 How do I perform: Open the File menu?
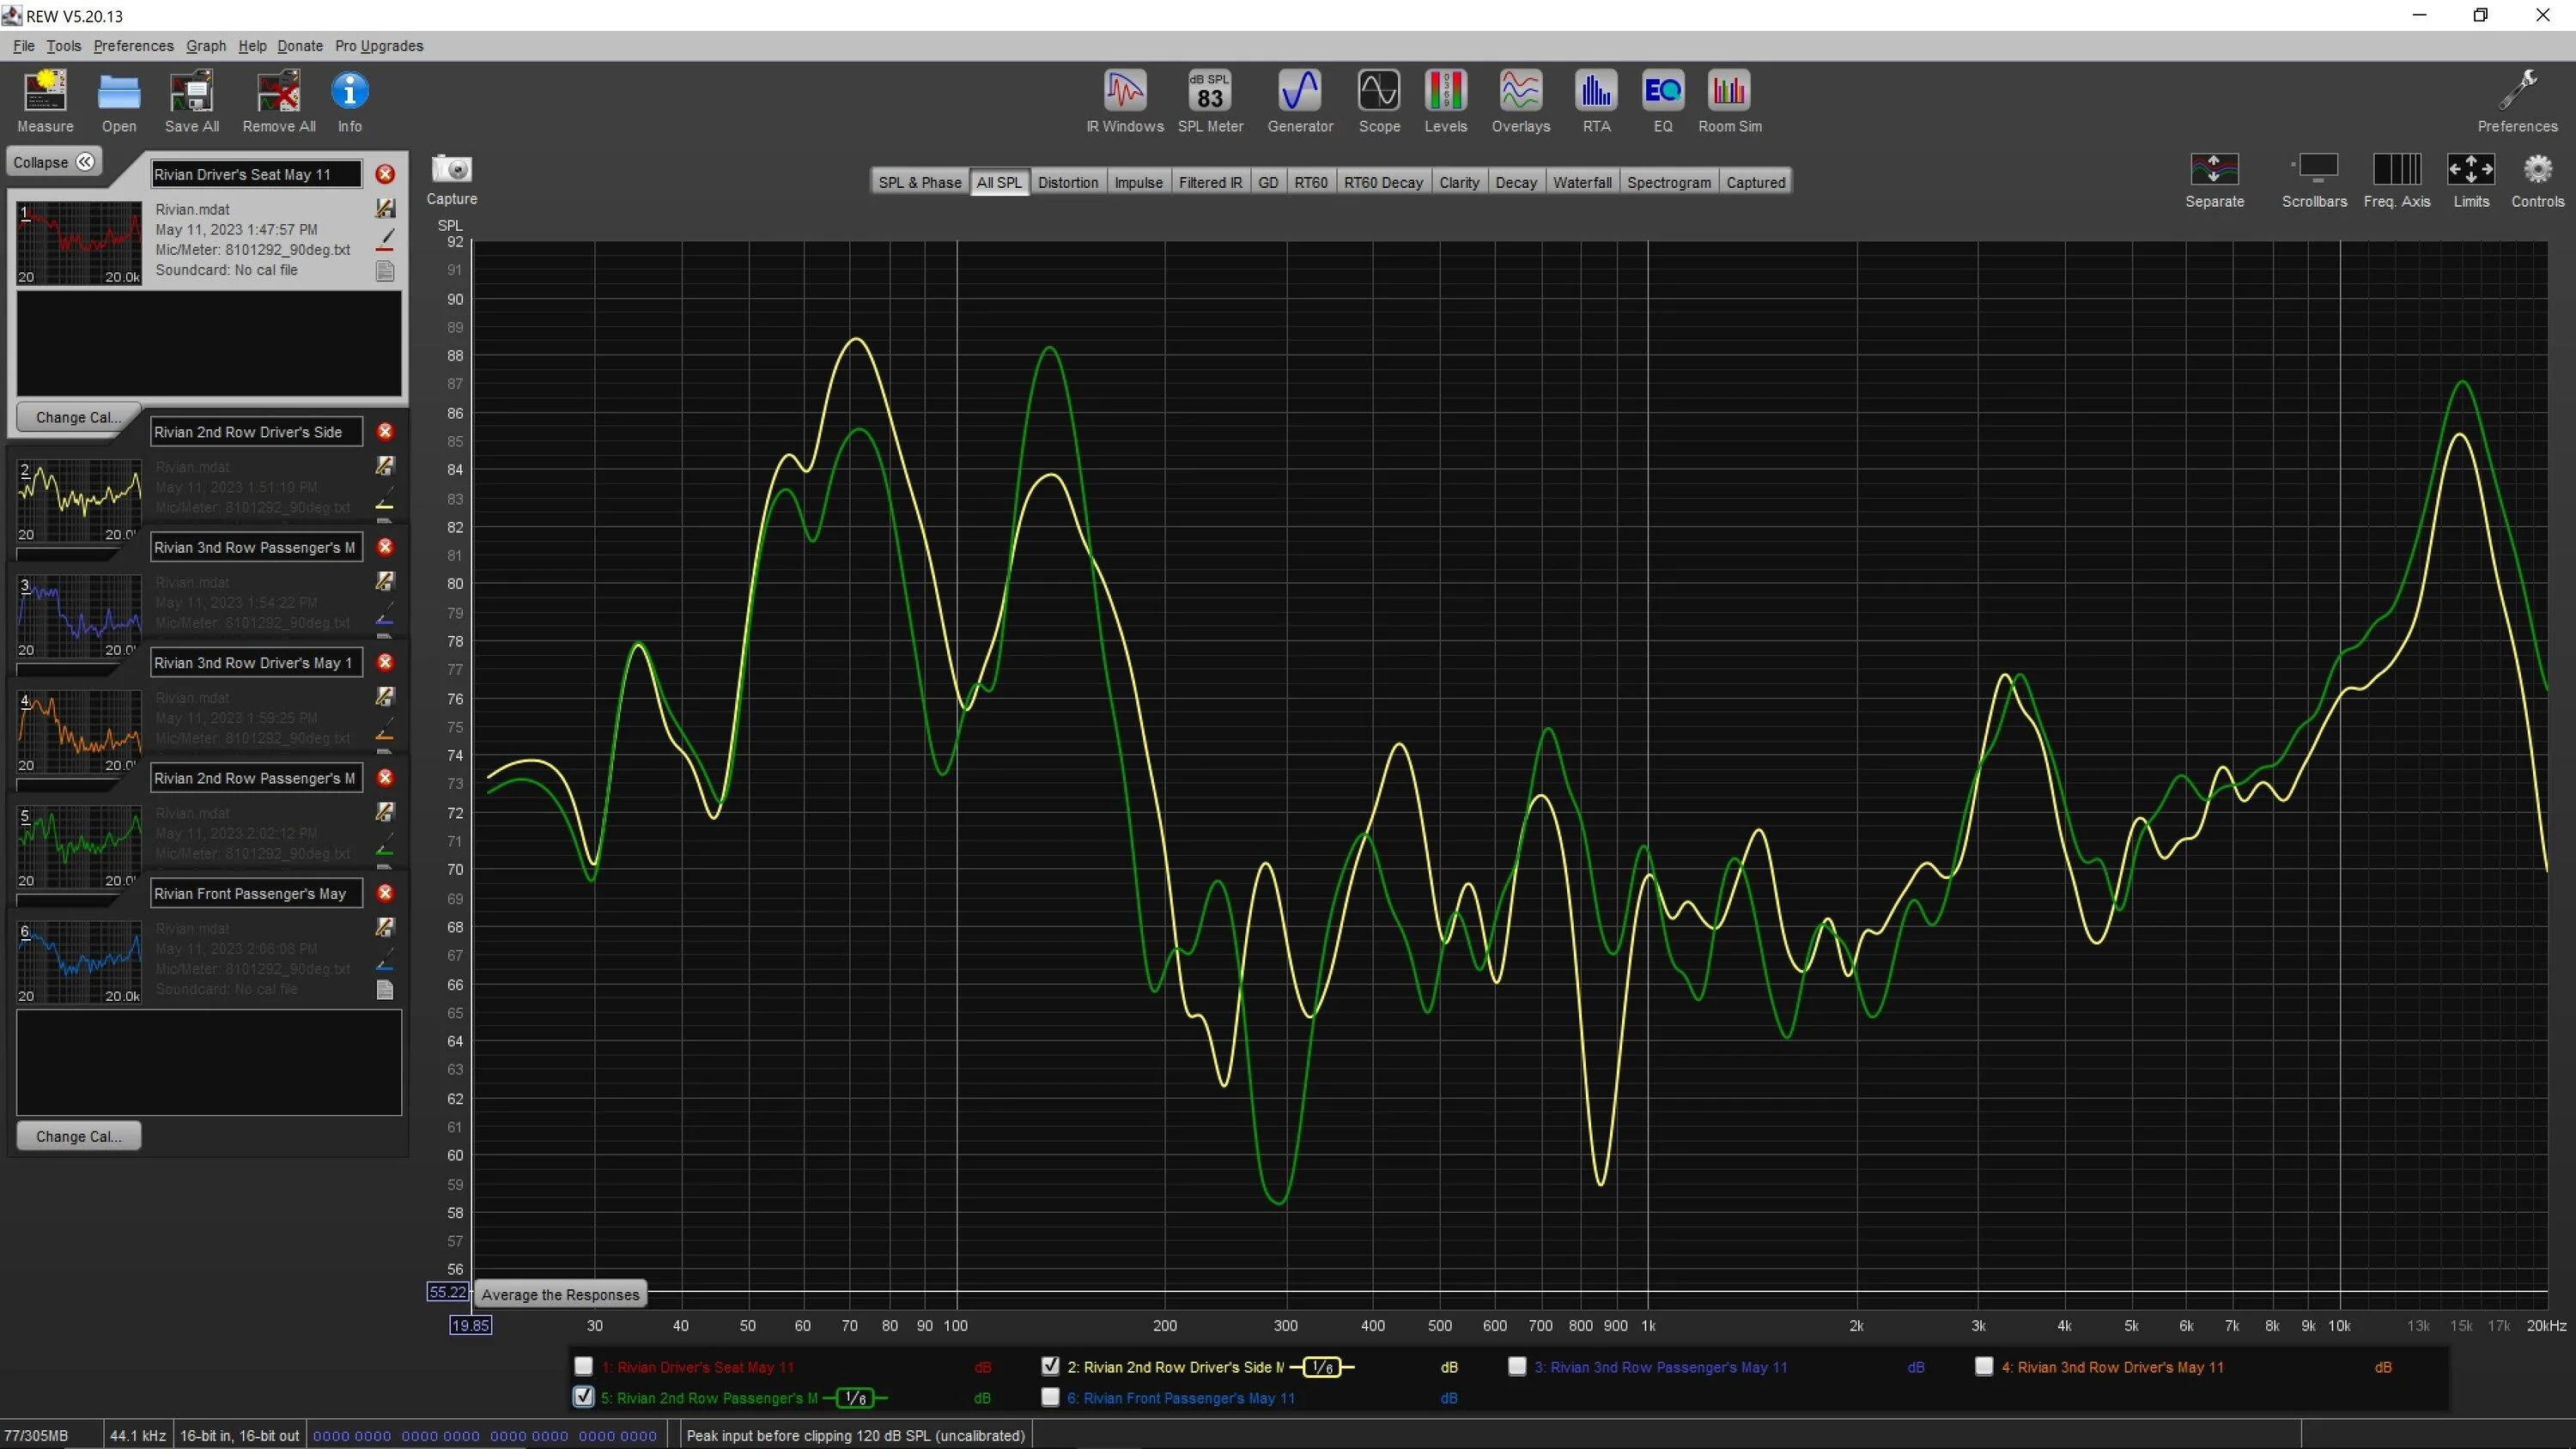(24, 46)
